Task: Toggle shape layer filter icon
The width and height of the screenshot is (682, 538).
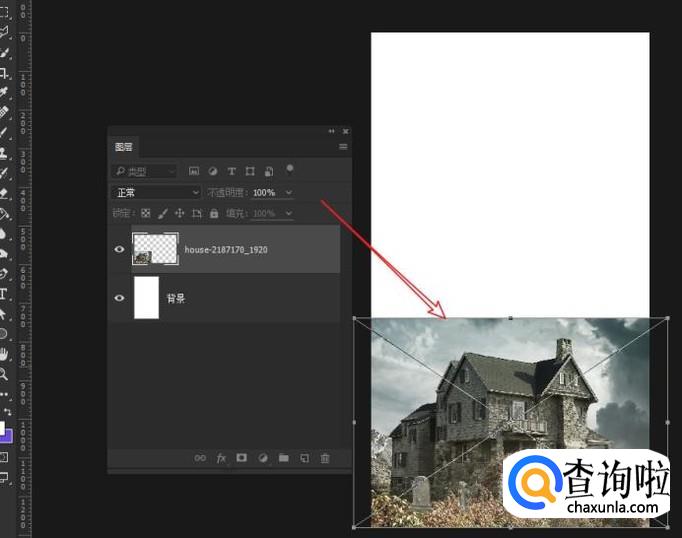Action: [x=250, y=171]
